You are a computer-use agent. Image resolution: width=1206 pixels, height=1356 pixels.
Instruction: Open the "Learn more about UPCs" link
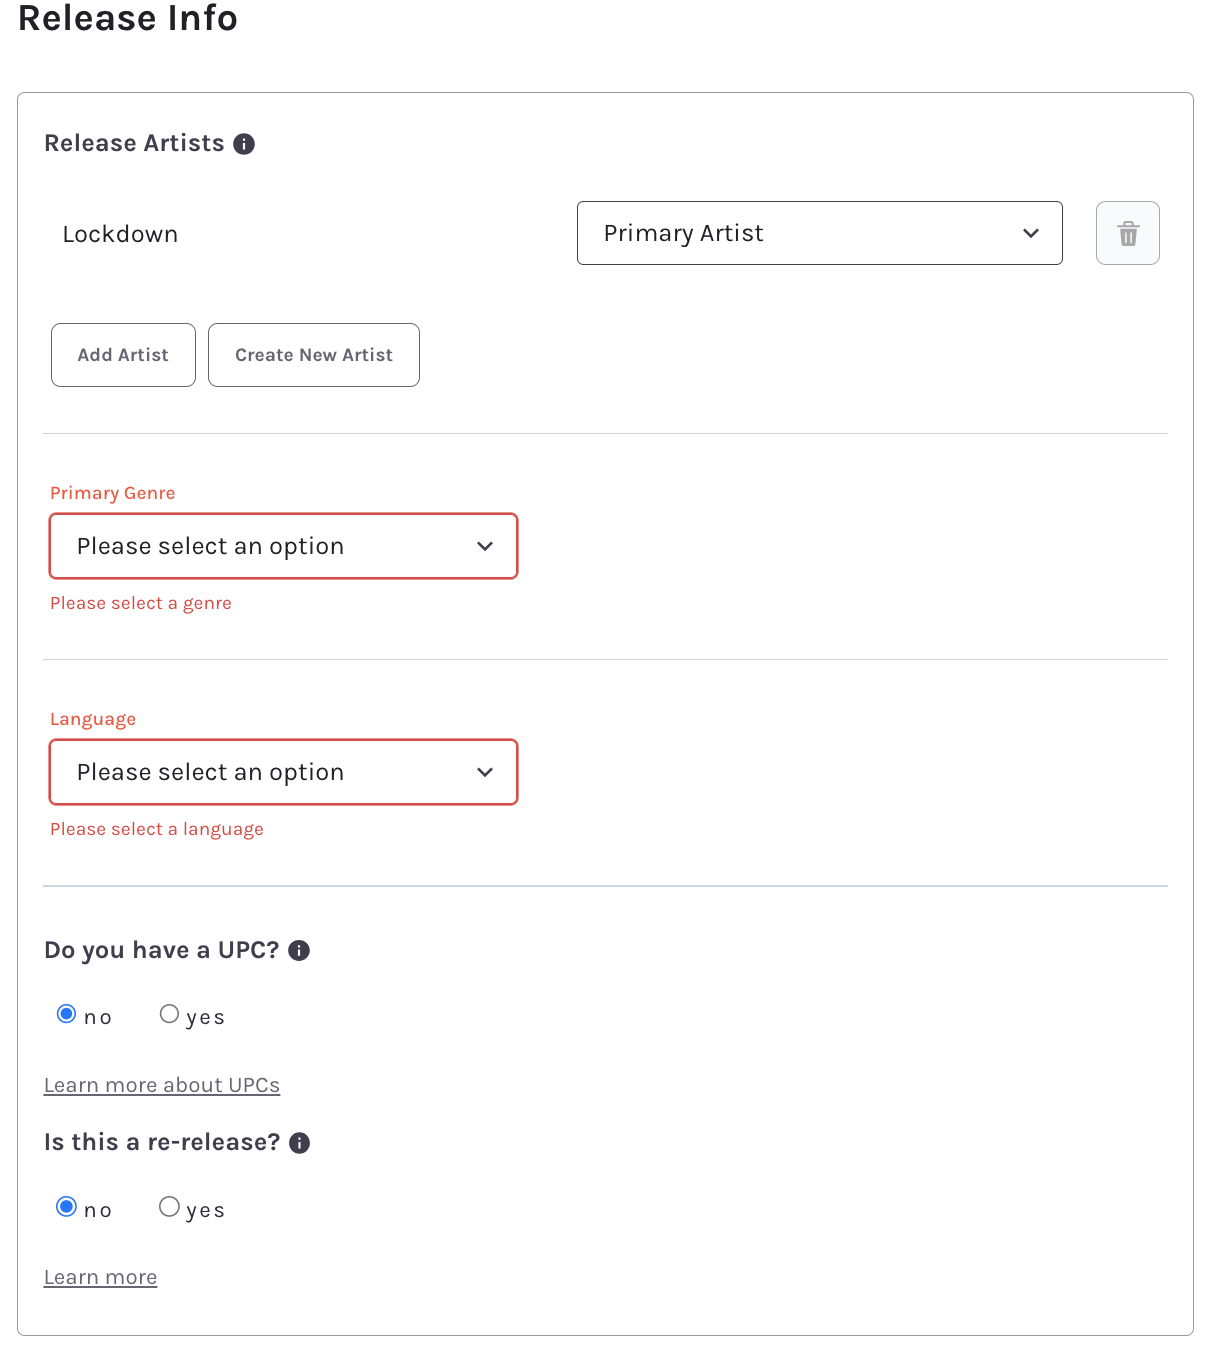[162, 1085]
